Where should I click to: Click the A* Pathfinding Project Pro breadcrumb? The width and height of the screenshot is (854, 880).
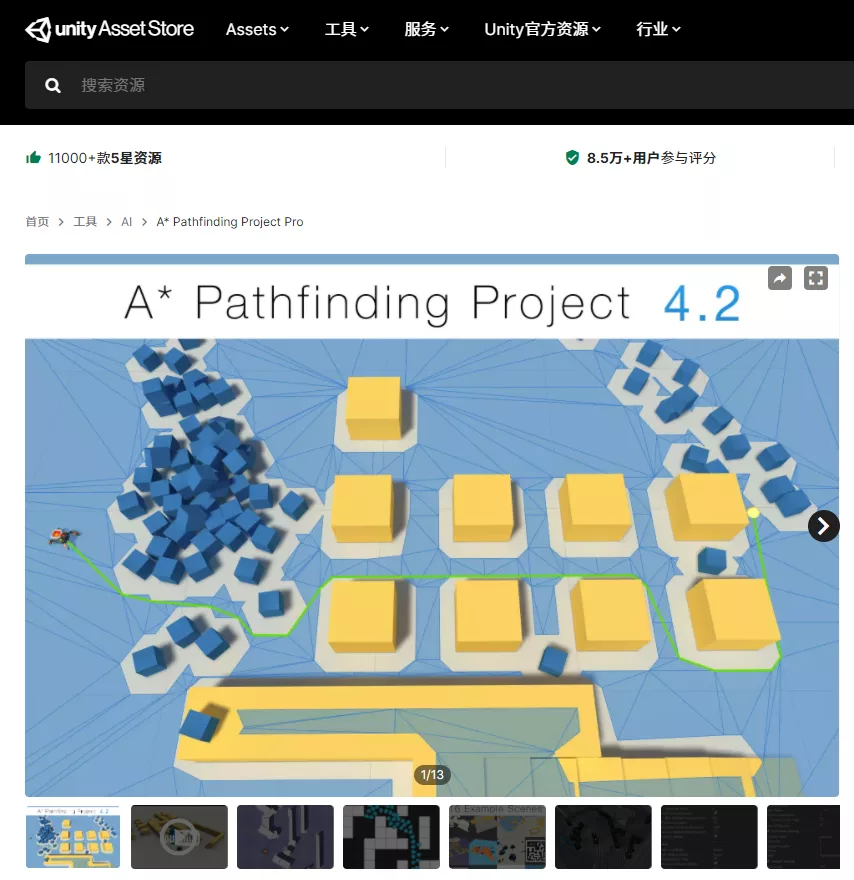tap(229, 222)
